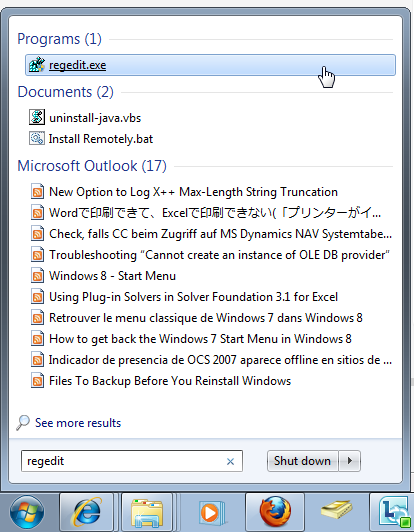The height and width of the screenshot is (532, 414).
Task: Launch Firefox from taskbar
Action: (275, 512)
